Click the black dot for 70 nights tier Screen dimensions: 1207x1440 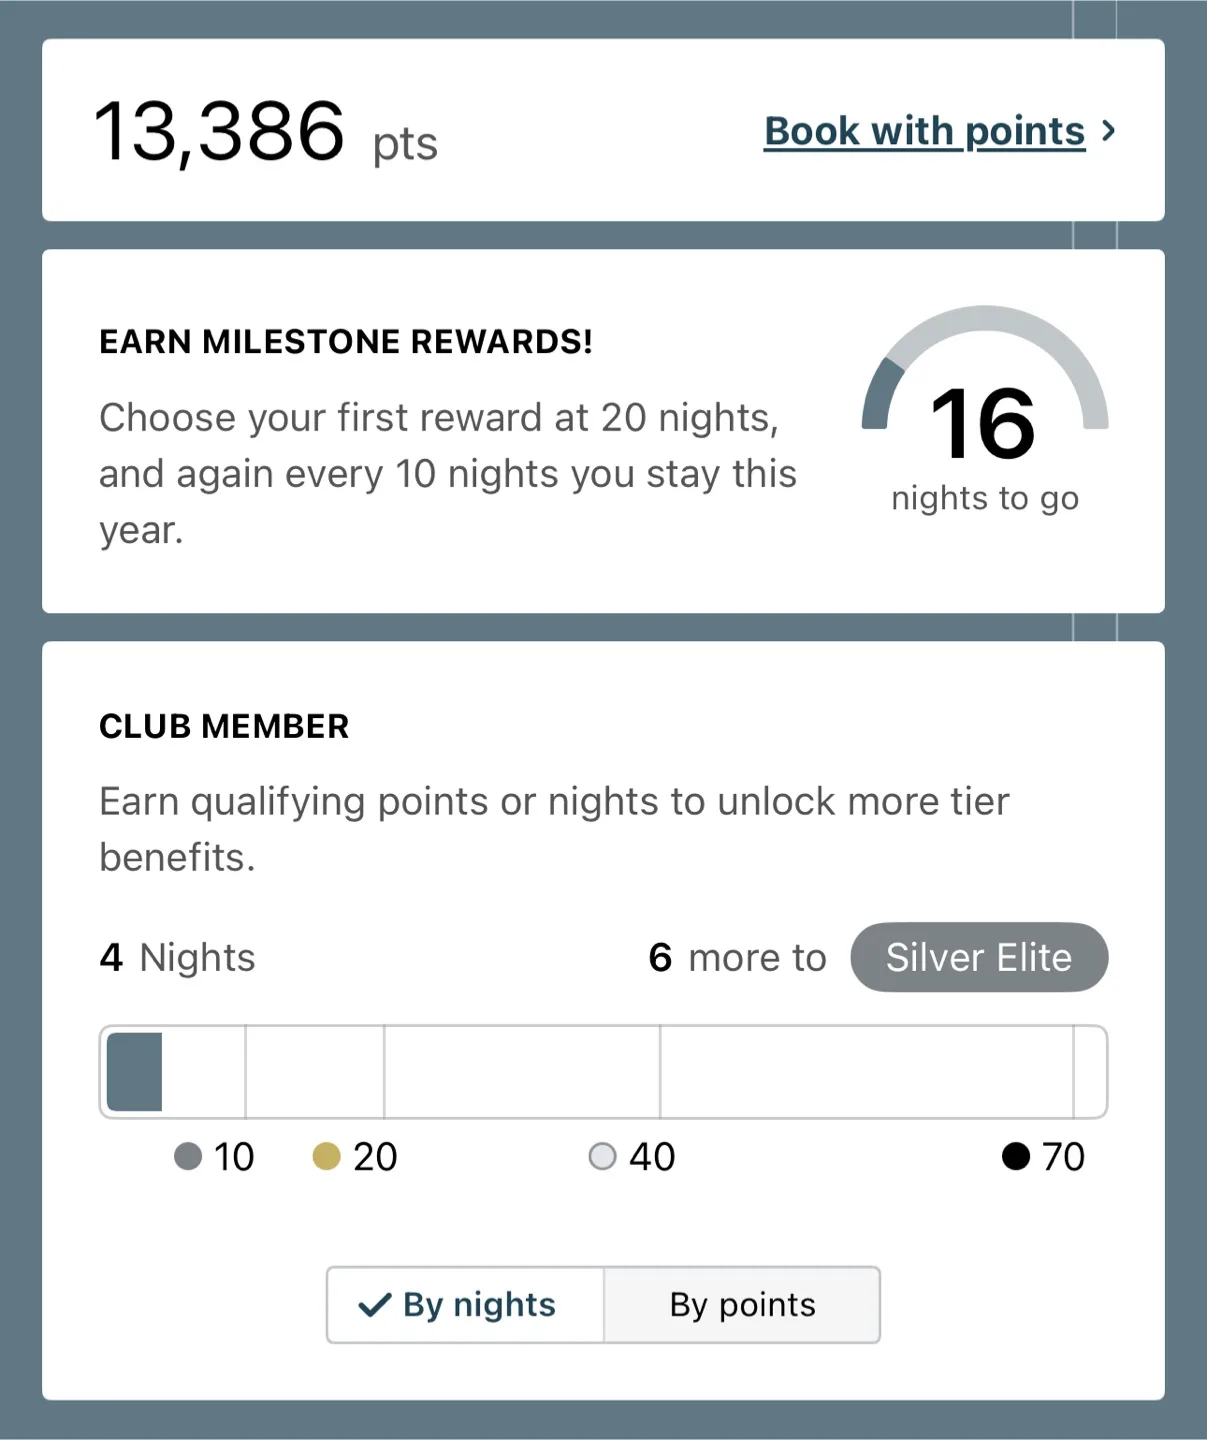(1016, 1157)
